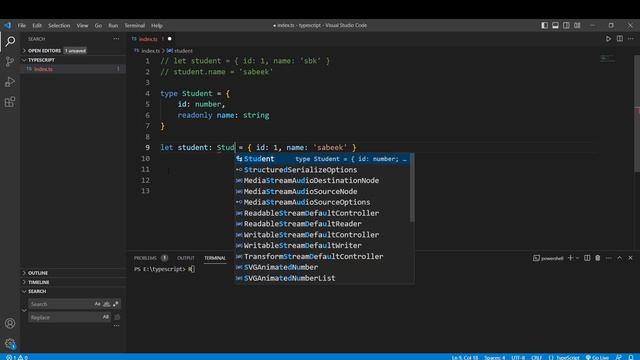This screenshot has height=360, width=640.
Task: Toggle search details ellipsis below Replace
Action: pyautogui.click(x=116, y=326)
